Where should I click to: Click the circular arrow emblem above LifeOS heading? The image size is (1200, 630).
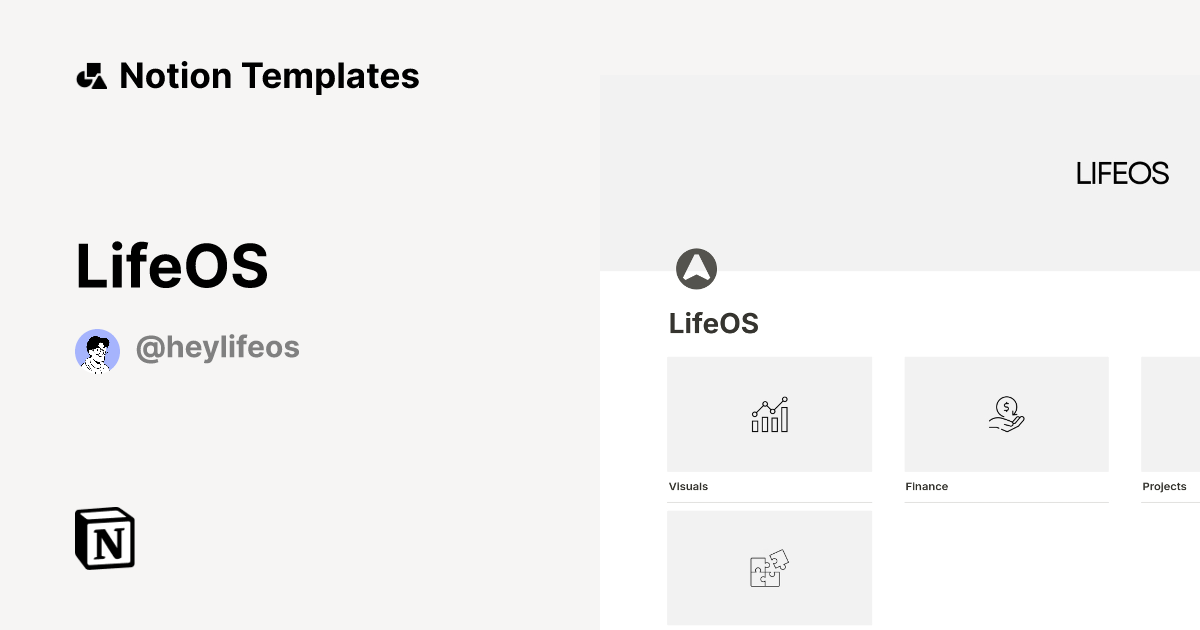[697, 268]
